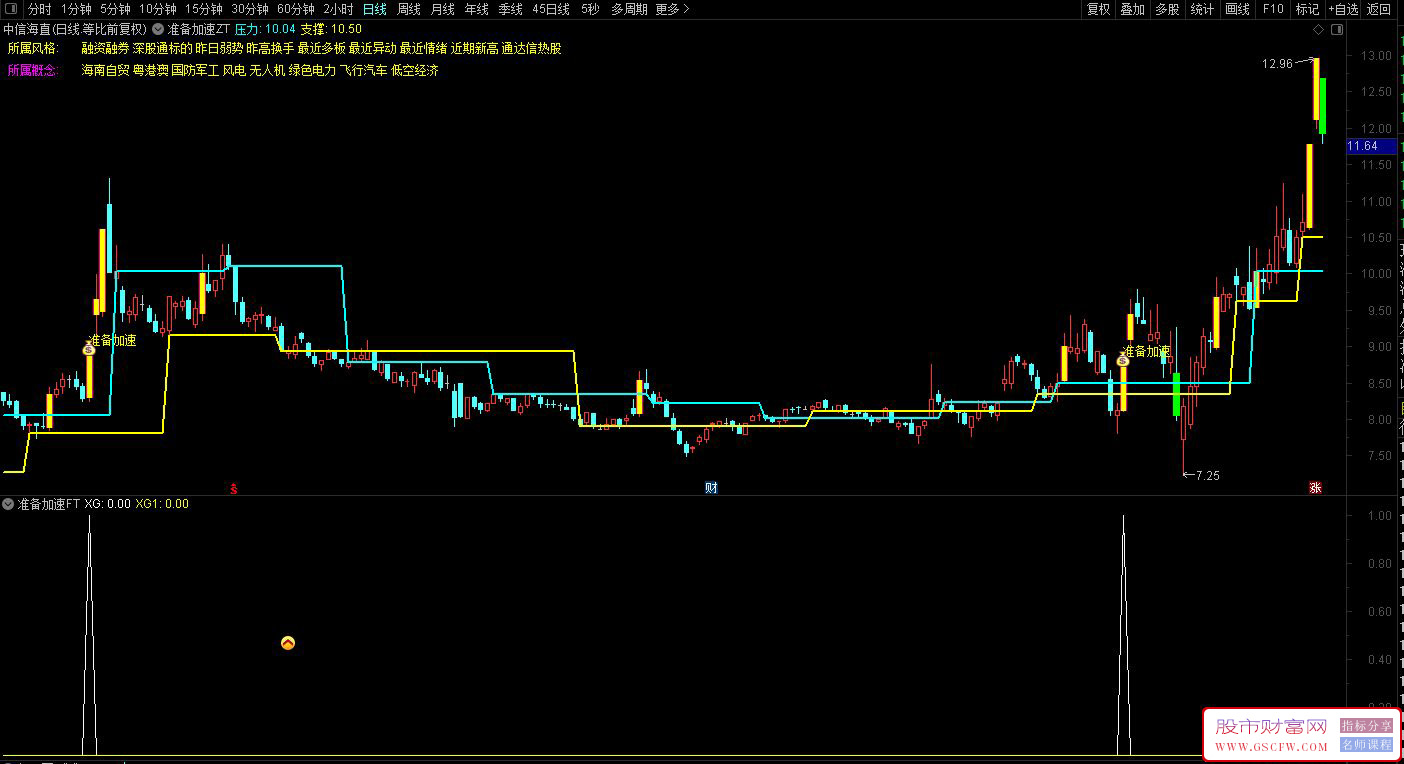Screen dimensions: 1404x764
Task: Open F10 company info
Action: tap(1273, 9)
